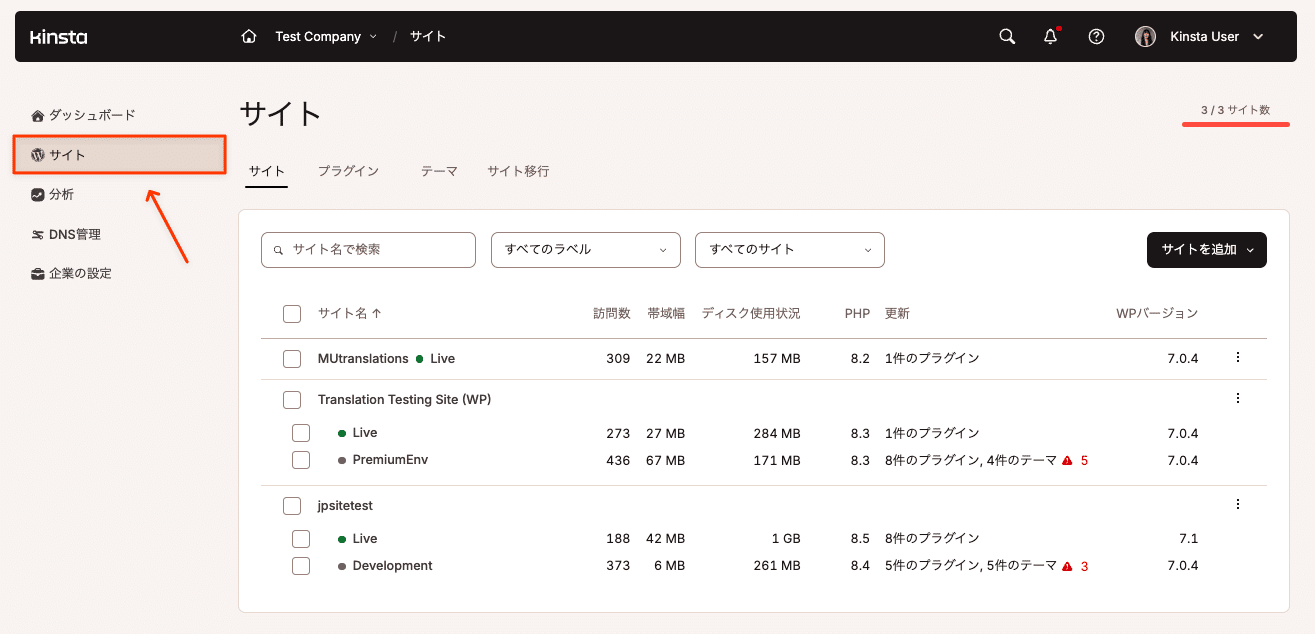Screen dimensions: 1315x634
Task: Click warning icon in Development row
Action: coord(1067,566)
